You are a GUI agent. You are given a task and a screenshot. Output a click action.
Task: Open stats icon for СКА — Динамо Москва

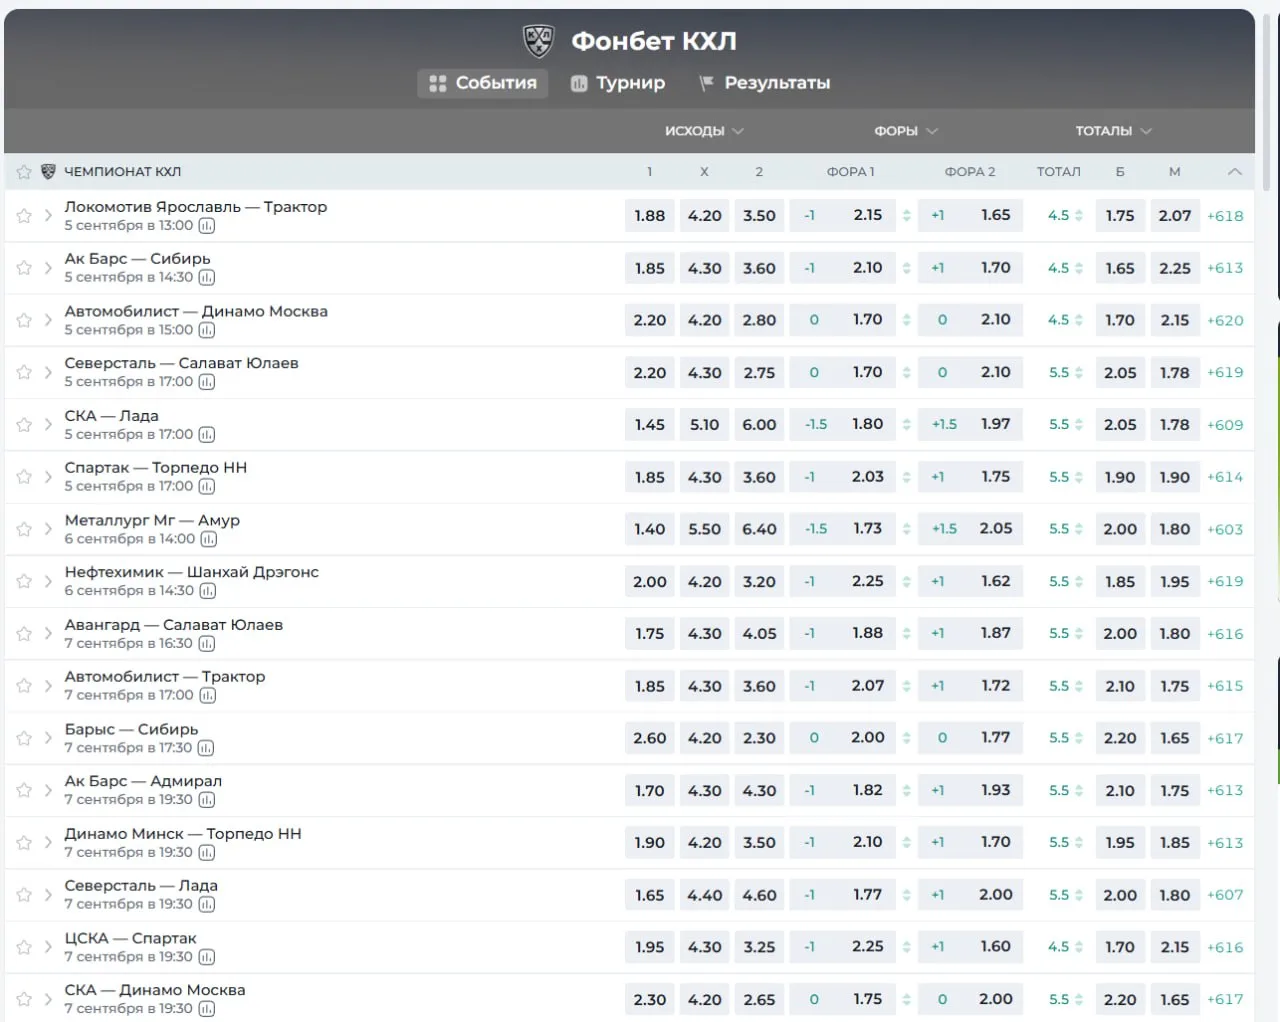click(206, 1009)
